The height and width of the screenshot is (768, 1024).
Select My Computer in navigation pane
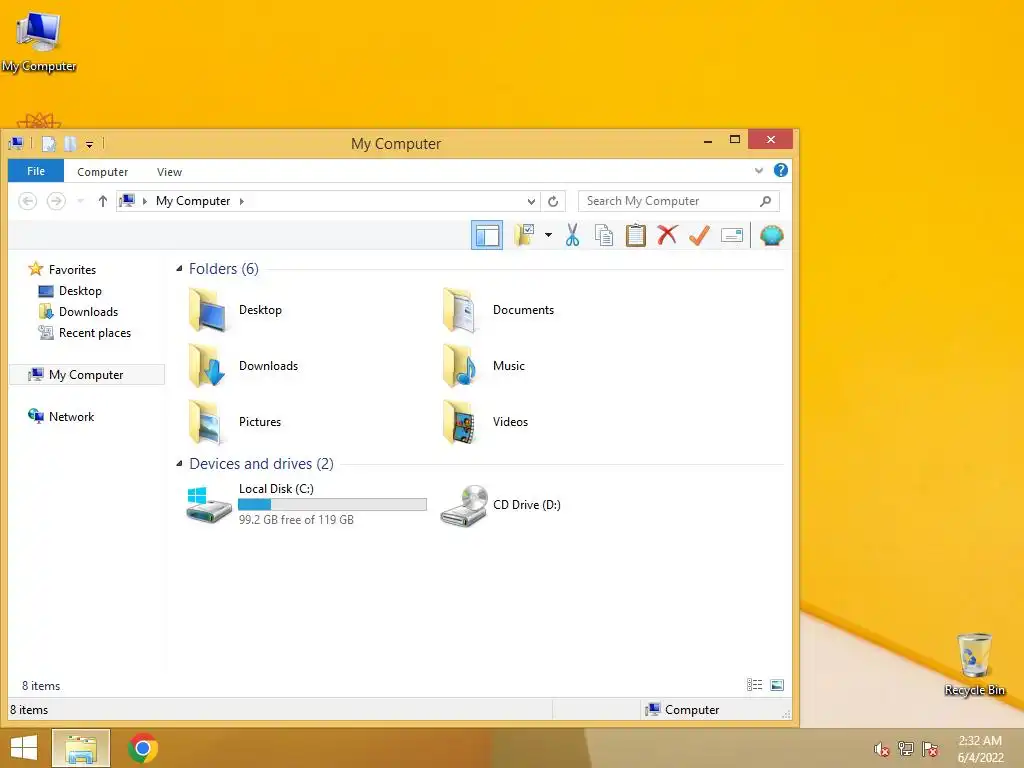[87, 375]
